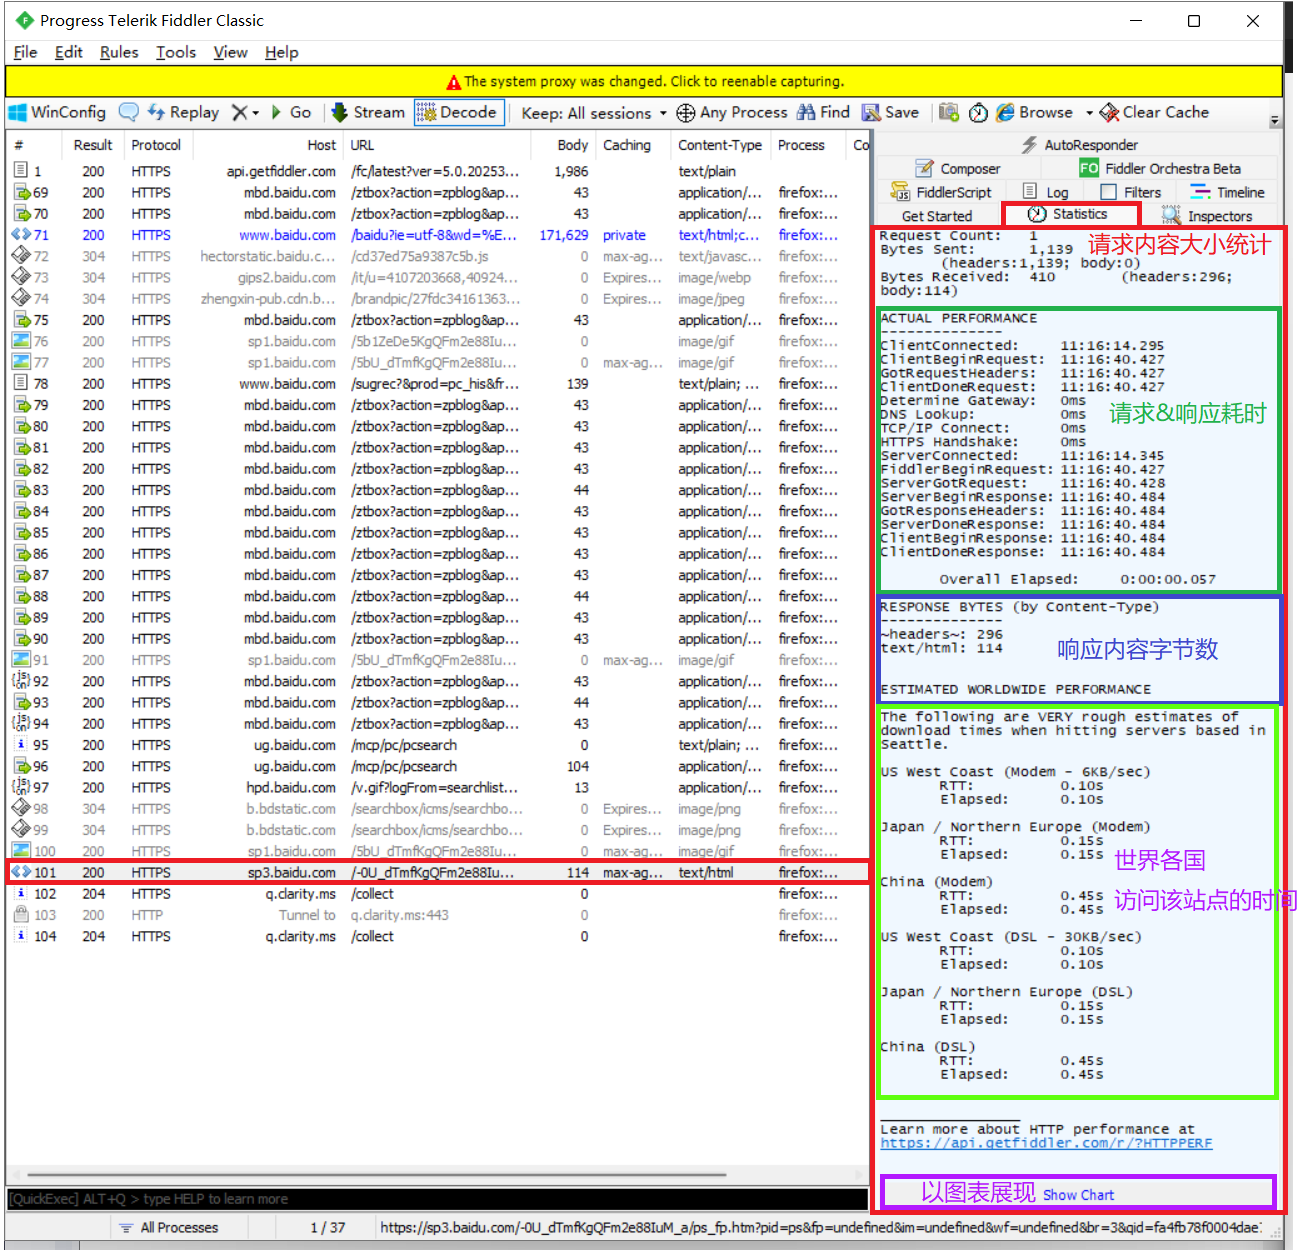Replay the selected sessions
The height and width of the screenshot is (1257, 1301).
(183, 113)
